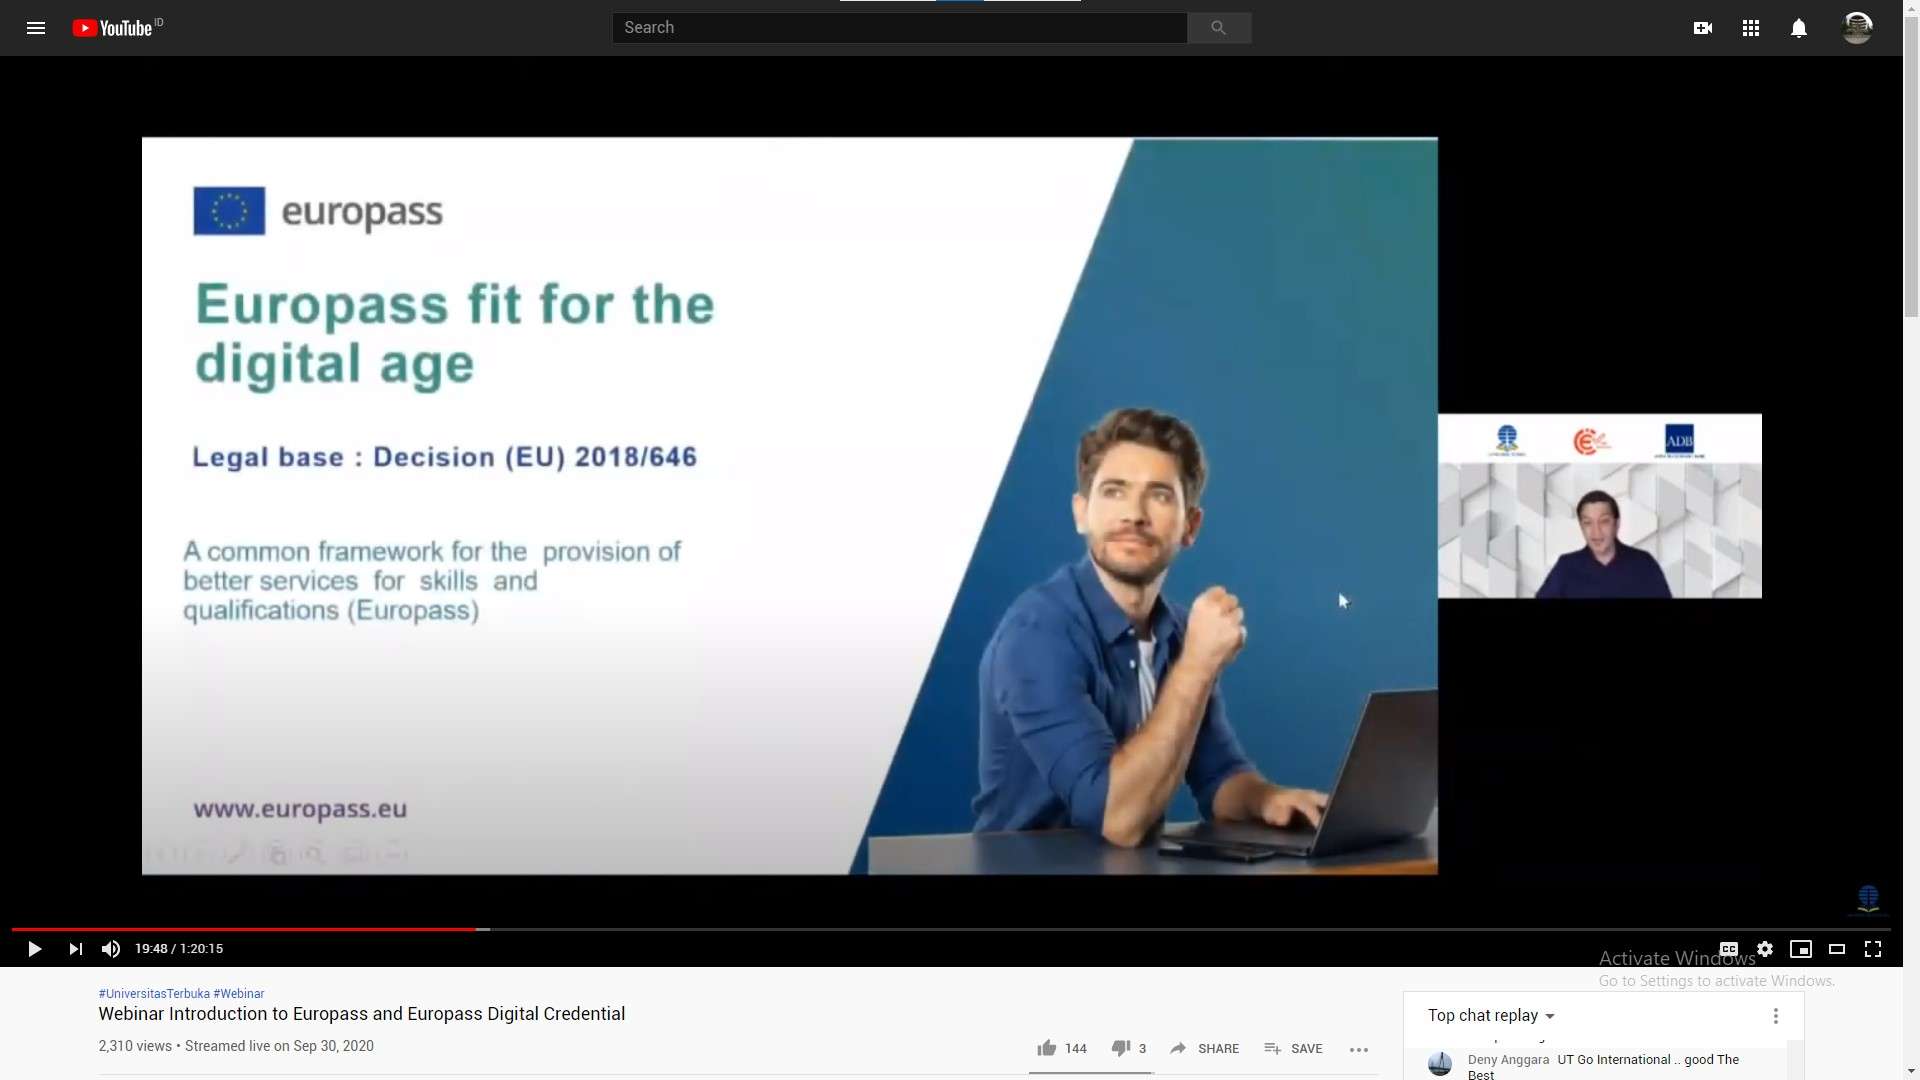1920x1080 pixels.
Task: Click Deny Anggara's chat avatar
Action: pyautogui.click(x=1440, y=1064)
